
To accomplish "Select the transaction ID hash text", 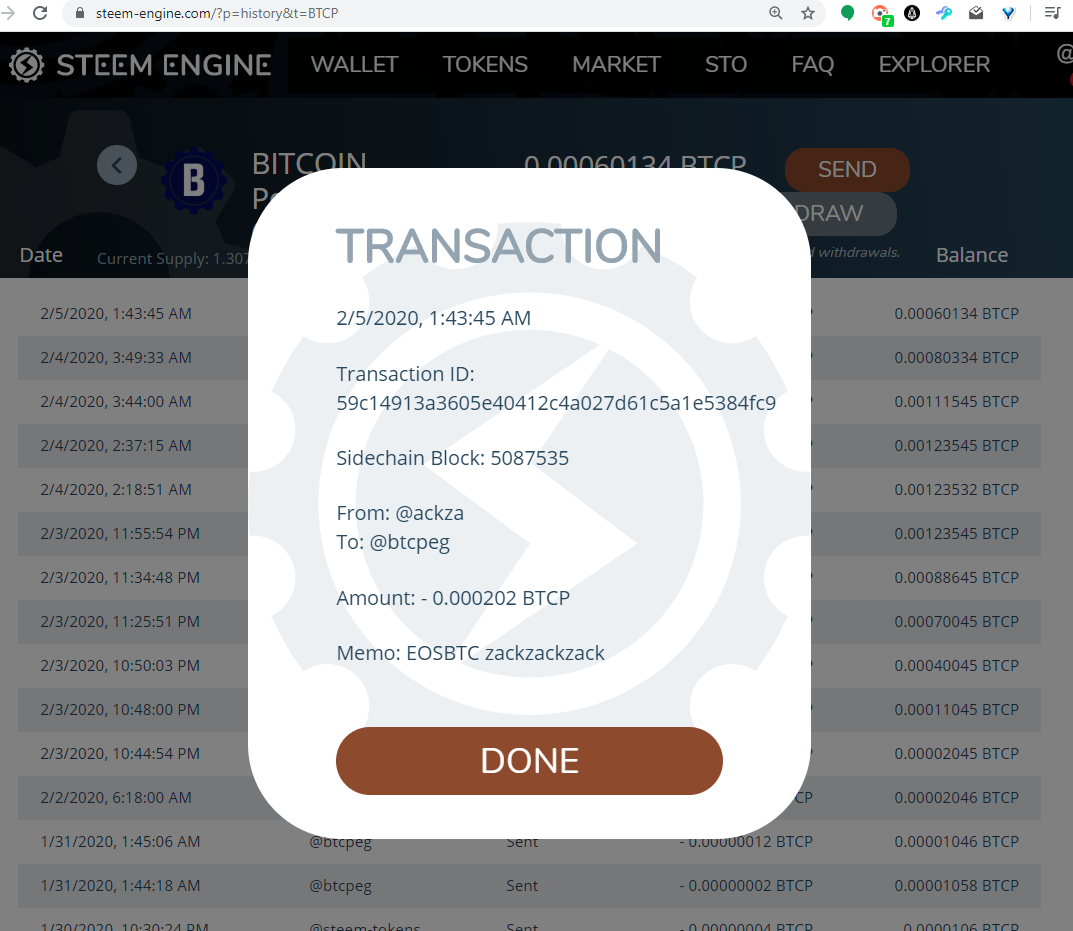I will [556, 403].
